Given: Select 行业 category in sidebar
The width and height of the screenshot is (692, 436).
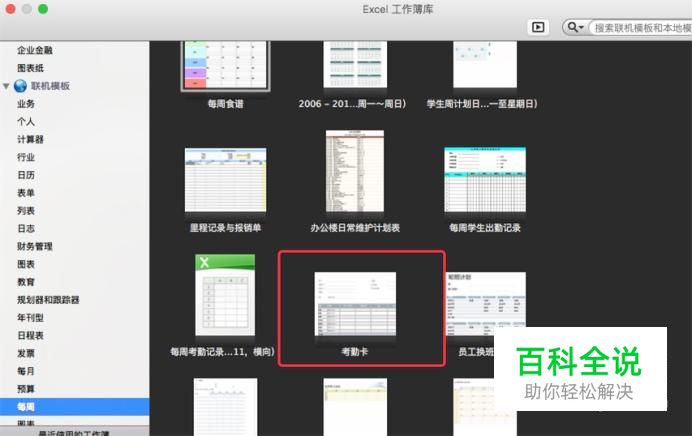Looking at the screenshot, I should 26,157.
